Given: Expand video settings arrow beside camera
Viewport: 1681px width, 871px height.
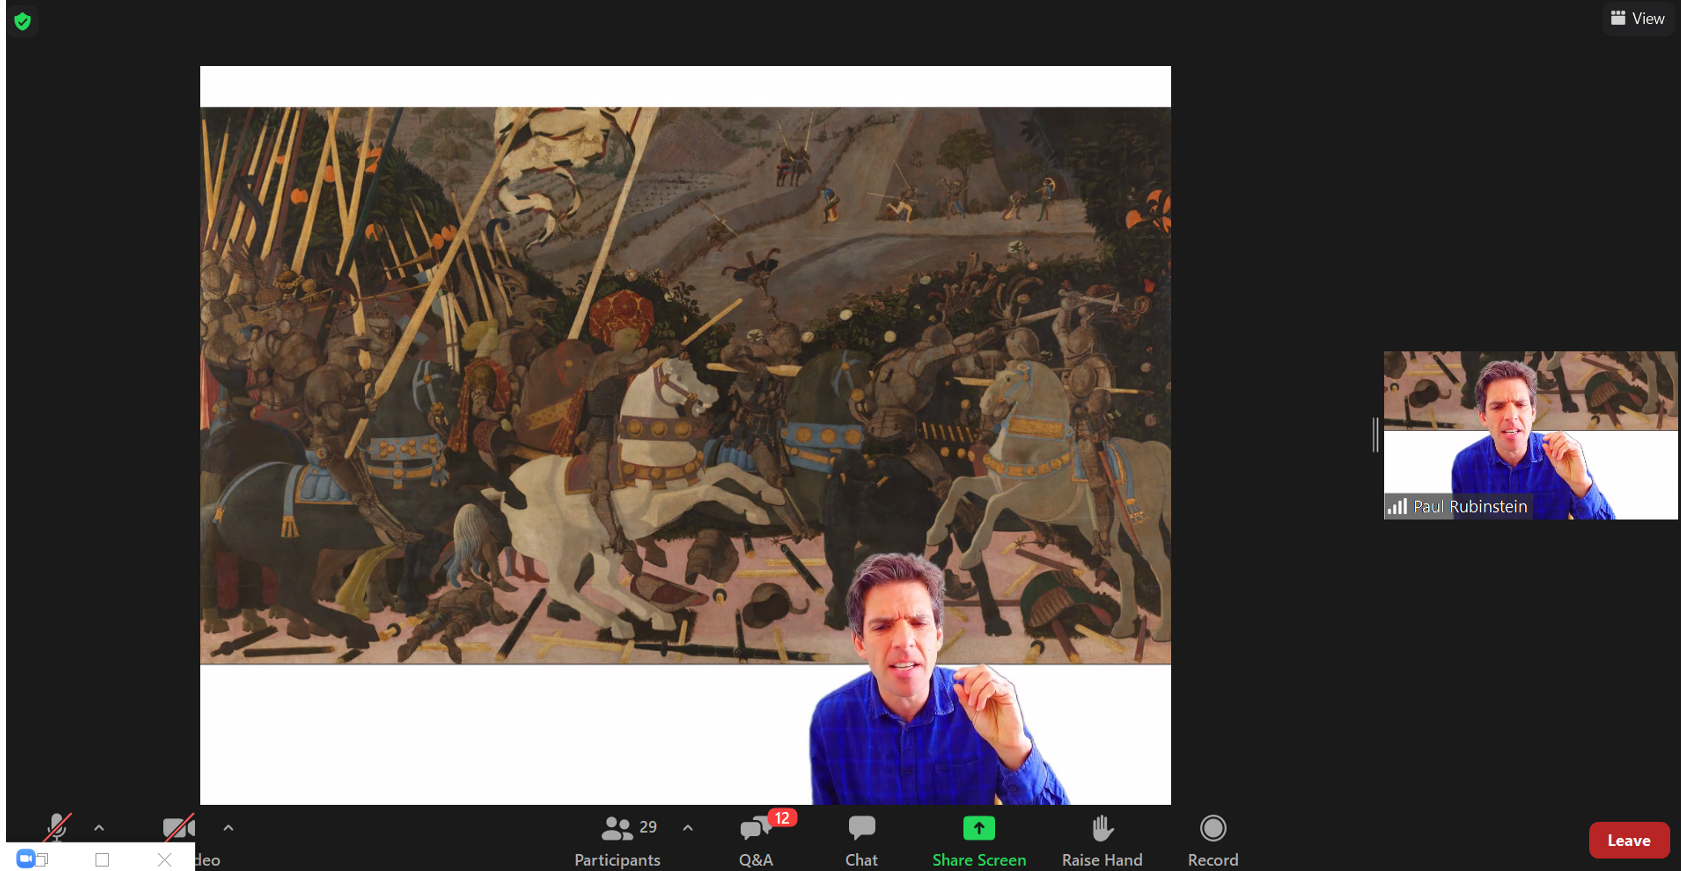Looking at the screenshot, I should (228, 828).
